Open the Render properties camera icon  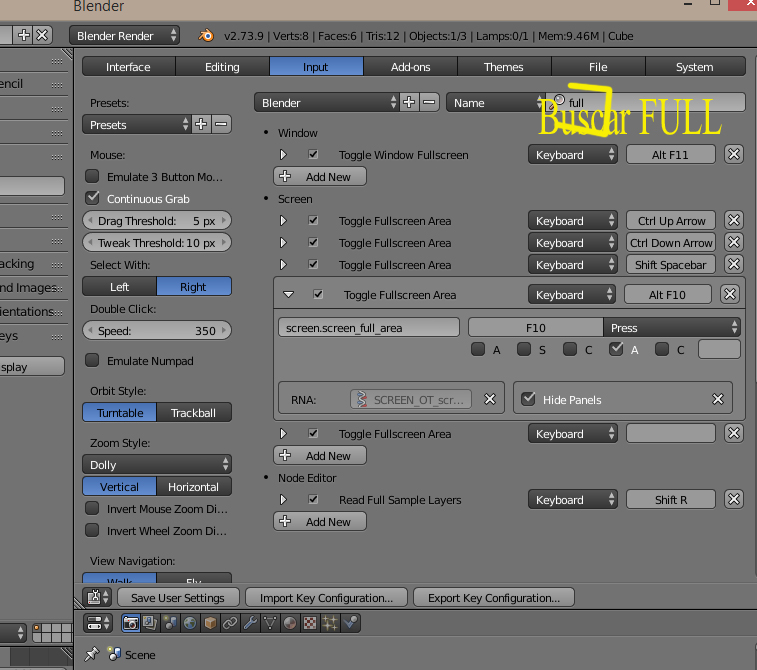tap(131, 623)
